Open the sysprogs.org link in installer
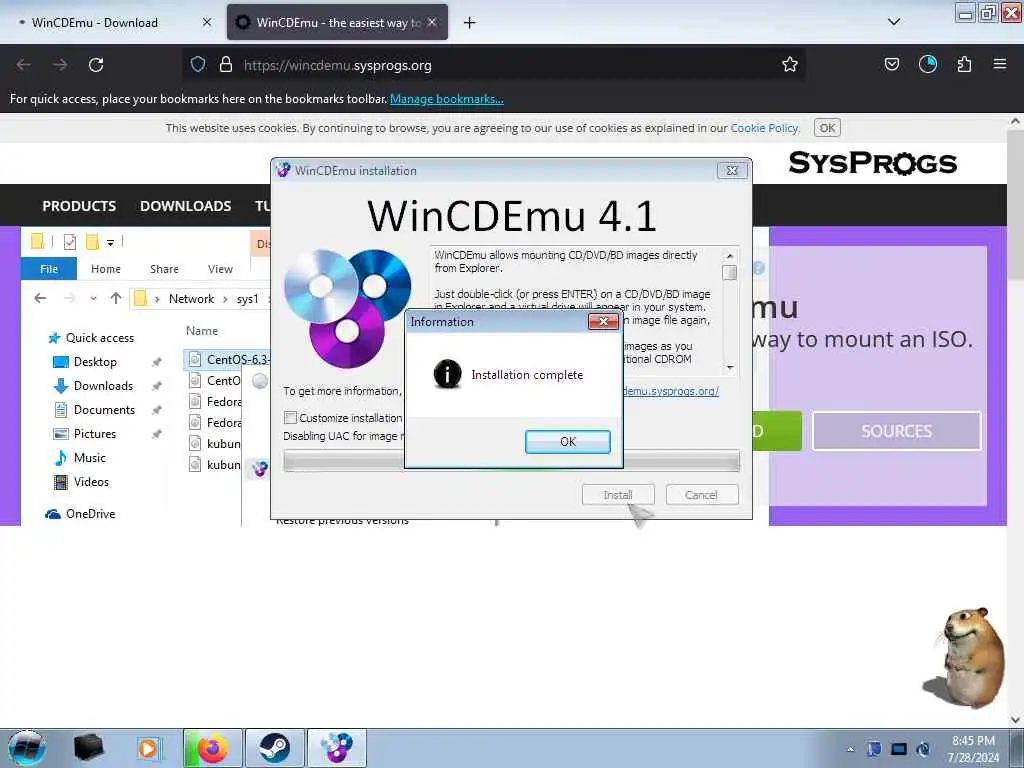The image size is (1024, 768). (671, 391)
